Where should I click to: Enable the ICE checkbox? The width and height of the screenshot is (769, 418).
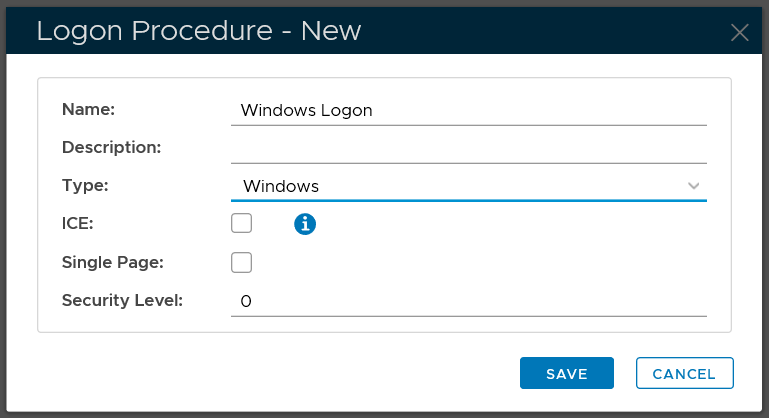(x=241, y=223)
